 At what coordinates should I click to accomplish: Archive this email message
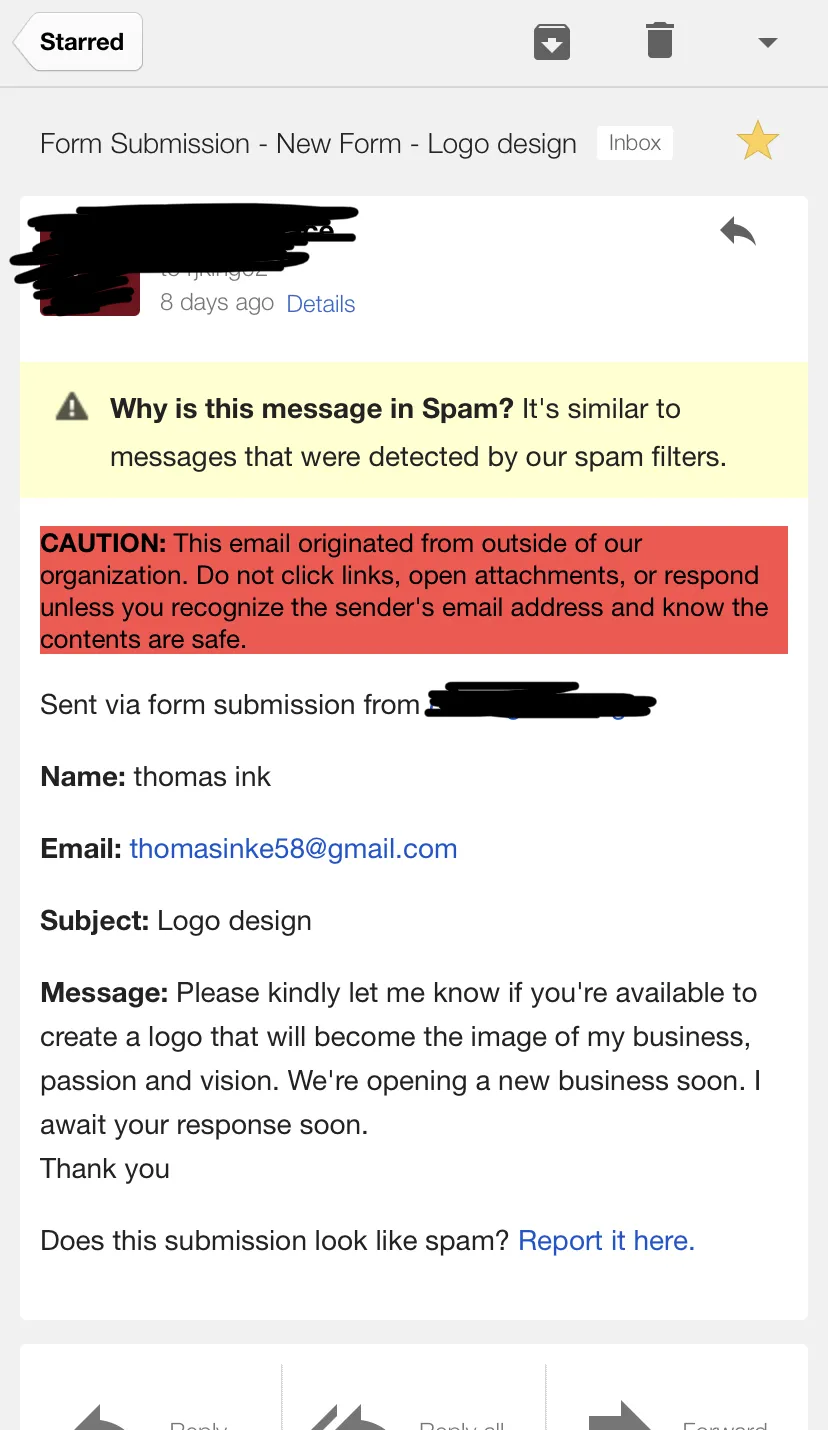point(551,42)
